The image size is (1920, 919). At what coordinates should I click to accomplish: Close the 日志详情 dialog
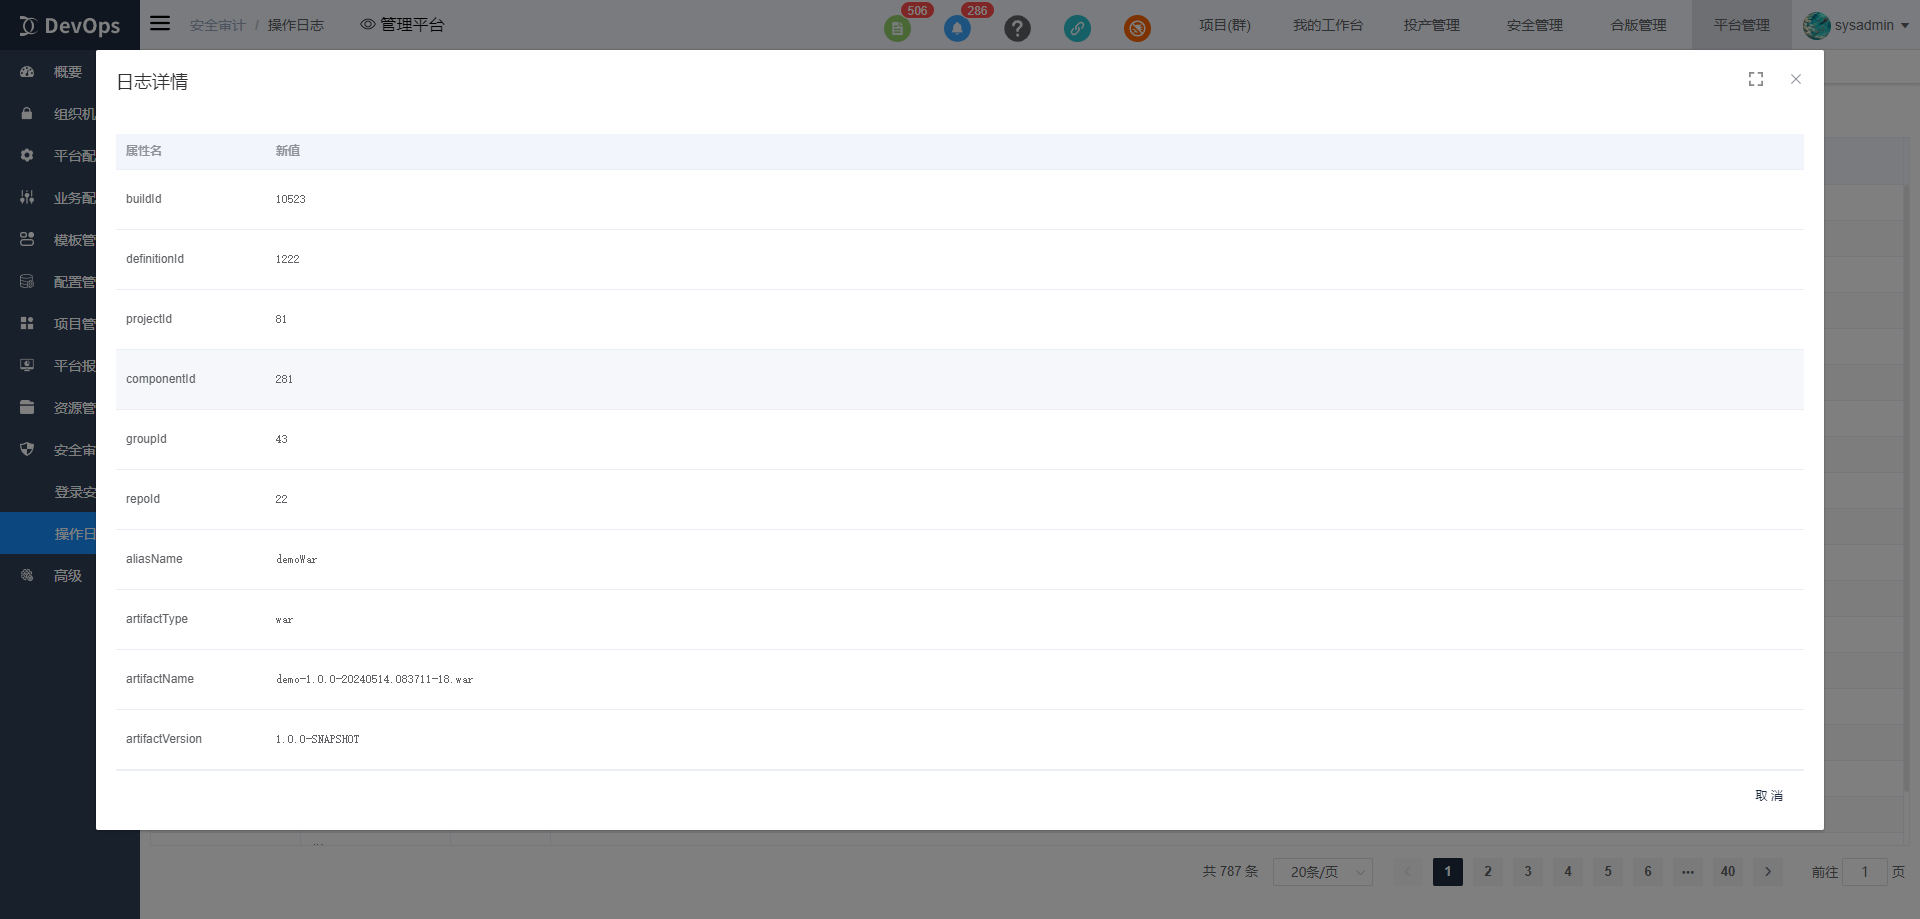pos(1795,79)
